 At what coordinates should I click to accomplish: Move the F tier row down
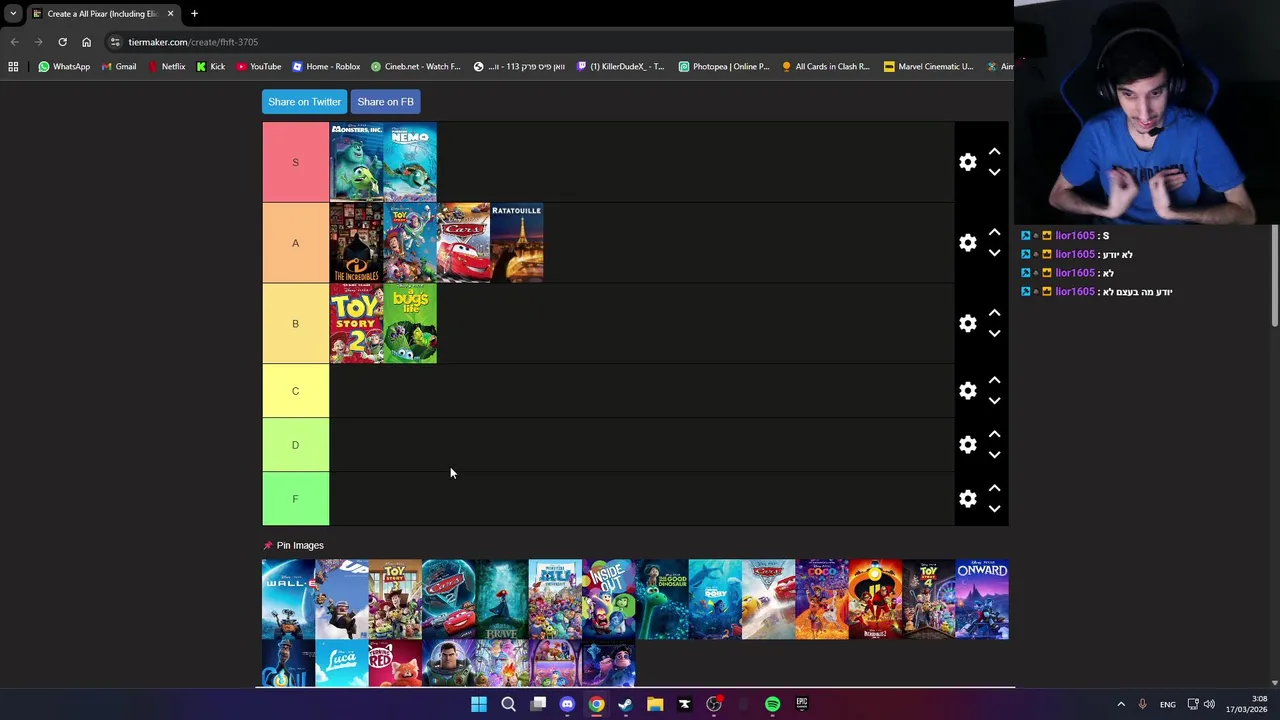[x=994, y=509]
